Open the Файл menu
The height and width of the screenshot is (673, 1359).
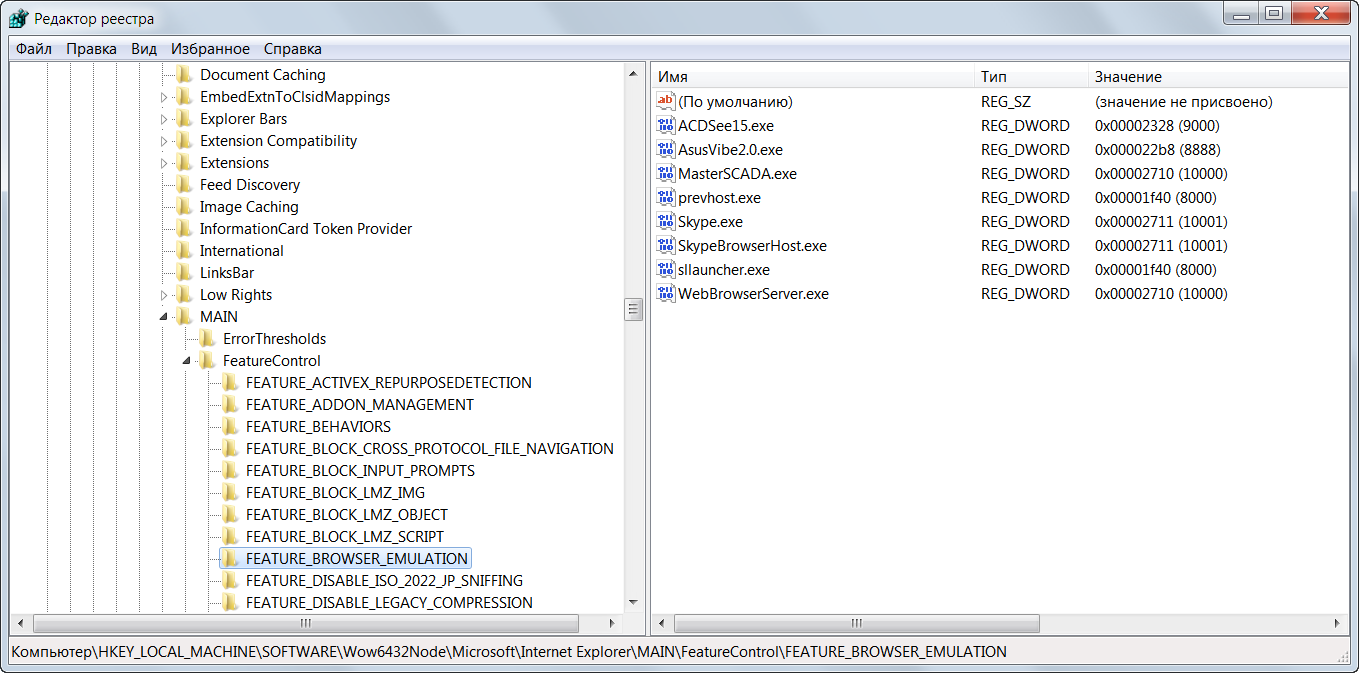point(34,48)
